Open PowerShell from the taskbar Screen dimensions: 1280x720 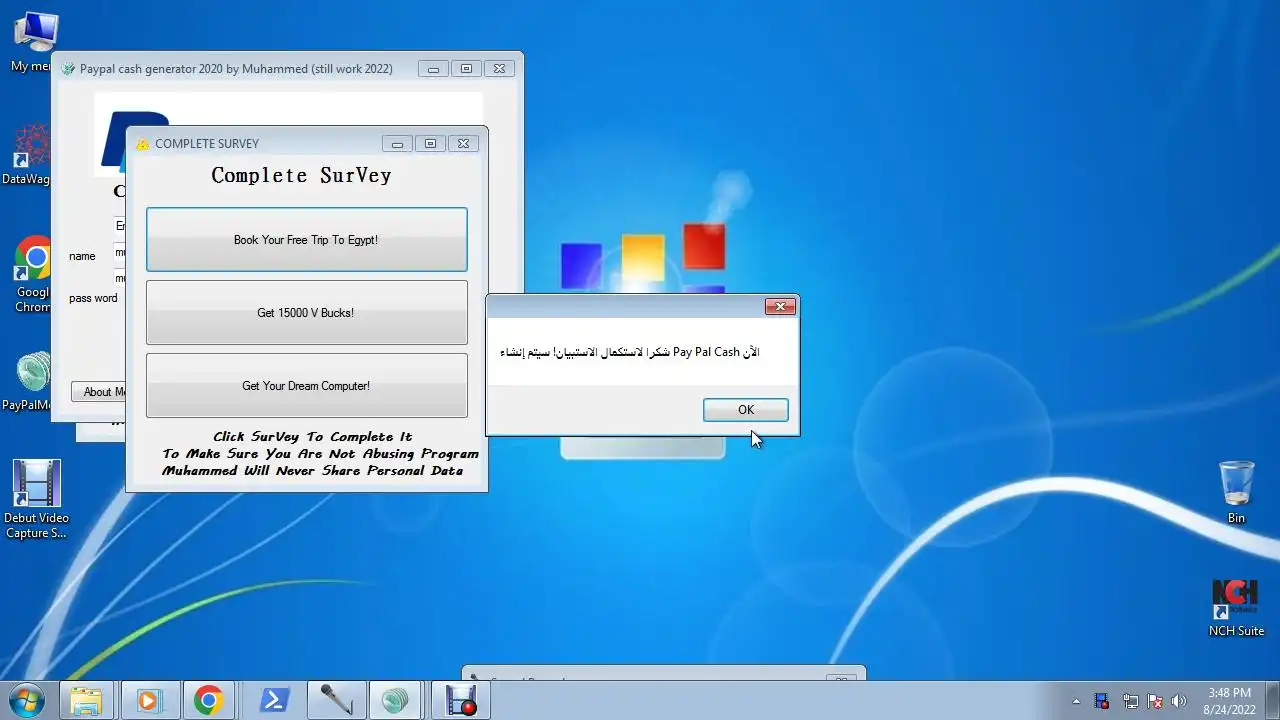pos(274,701)
